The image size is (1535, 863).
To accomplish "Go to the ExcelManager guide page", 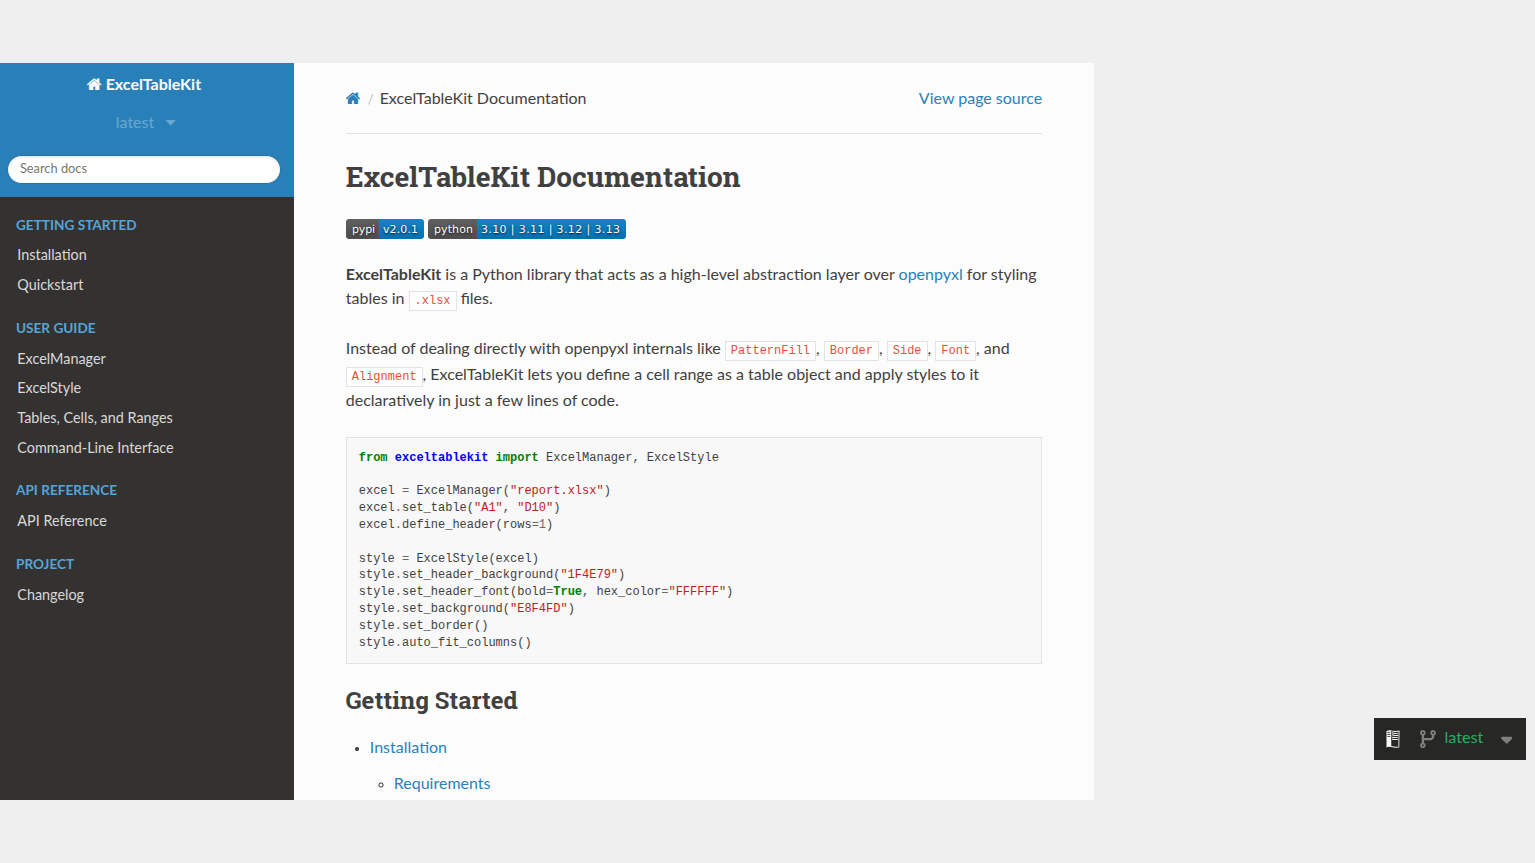I will [61, 359].
